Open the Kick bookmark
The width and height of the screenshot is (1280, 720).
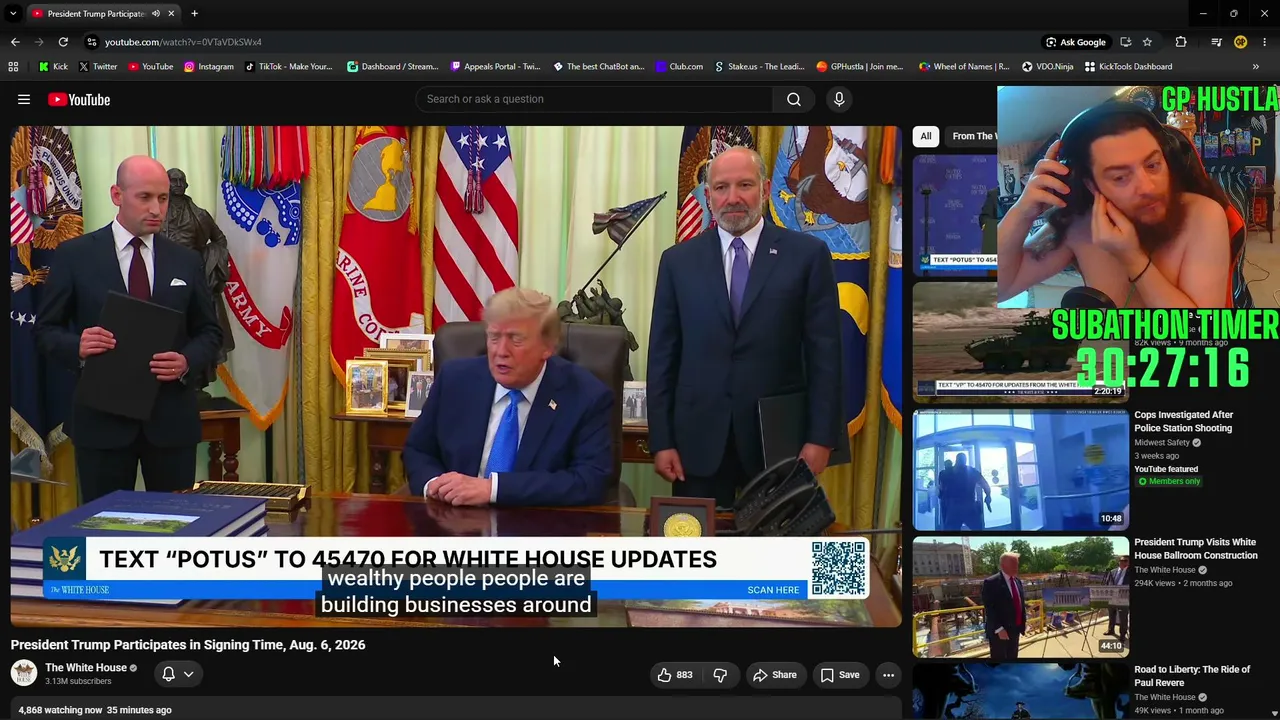pyautogui.click(x=53, y=67)
